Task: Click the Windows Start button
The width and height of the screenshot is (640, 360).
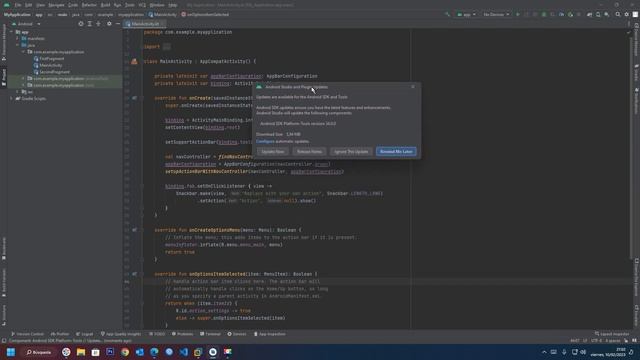Action: coord(11,352)
